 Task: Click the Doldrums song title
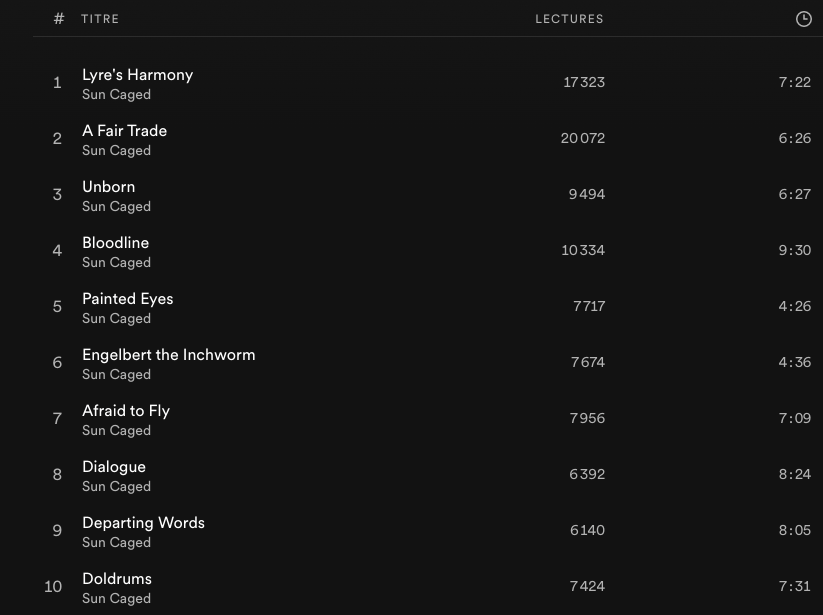pyautogui.click(x=117, y=579)
